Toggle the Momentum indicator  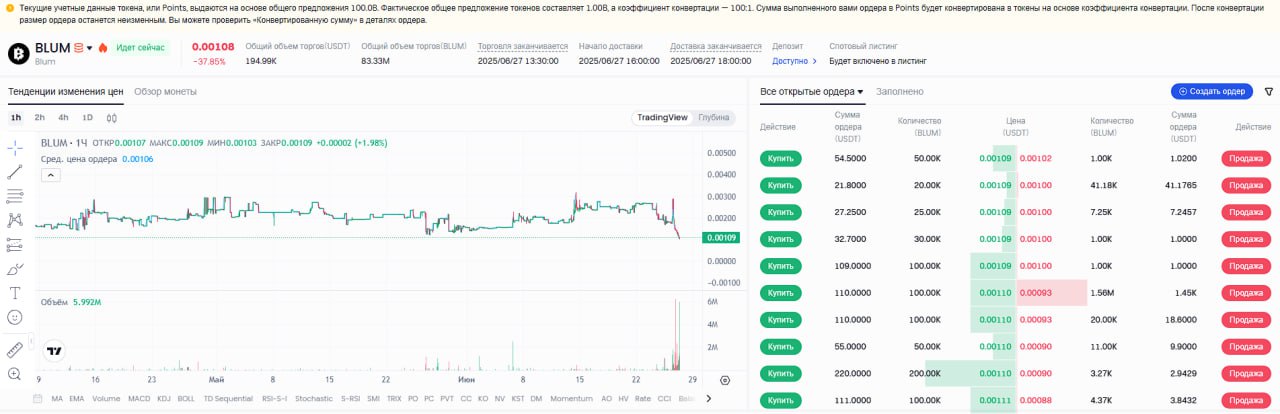click(572, 398)
